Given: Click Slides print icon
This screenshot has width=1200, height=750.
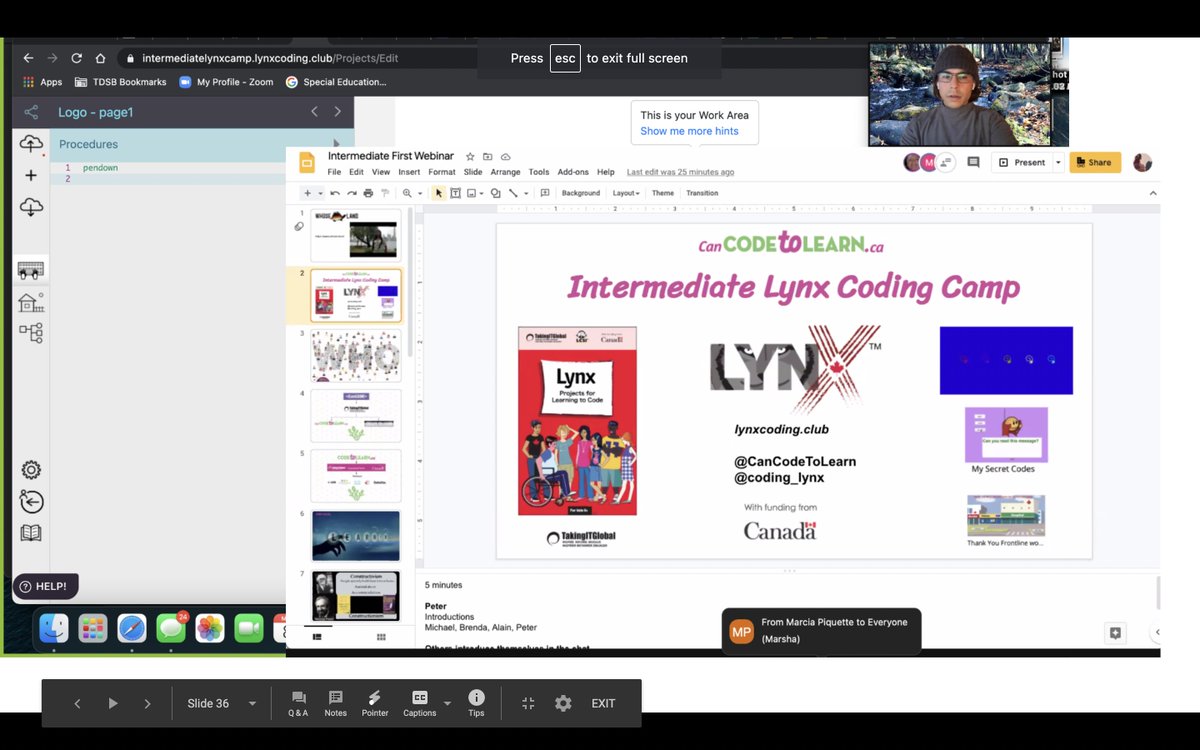Looking at the screenshot, I should (x=368, y=193).
